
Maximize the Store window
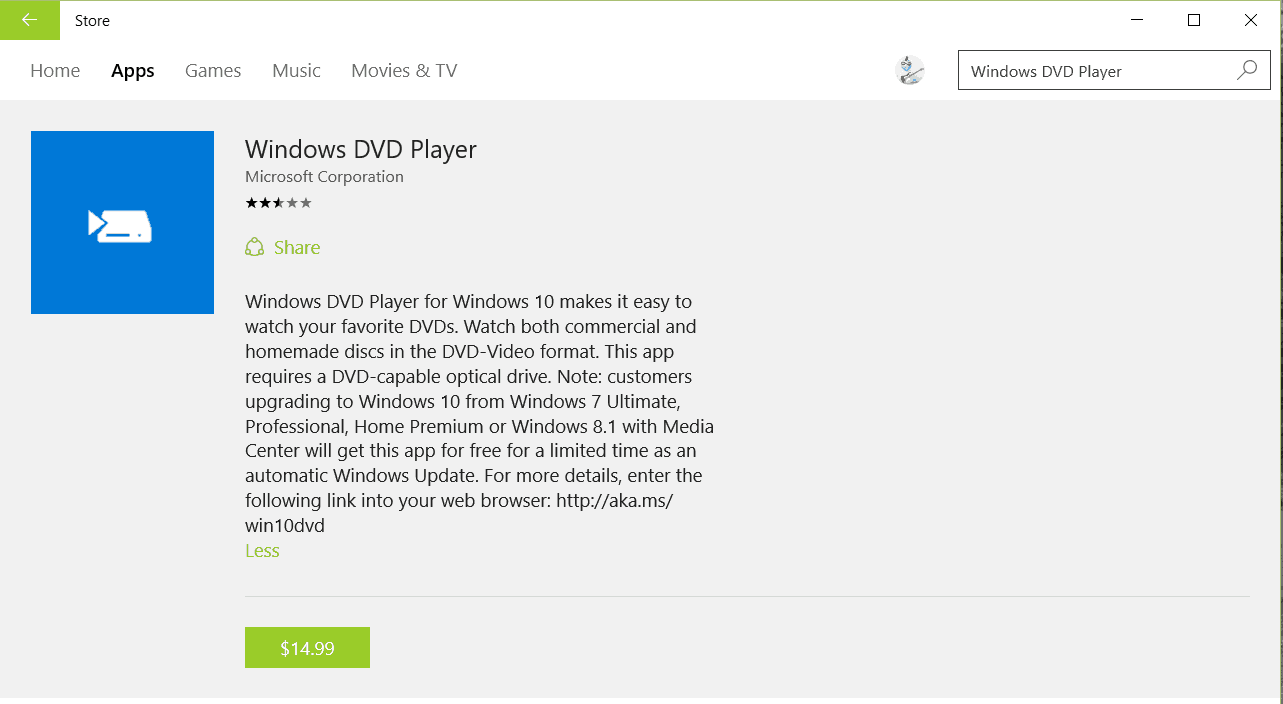click(x=1194, y=20)
